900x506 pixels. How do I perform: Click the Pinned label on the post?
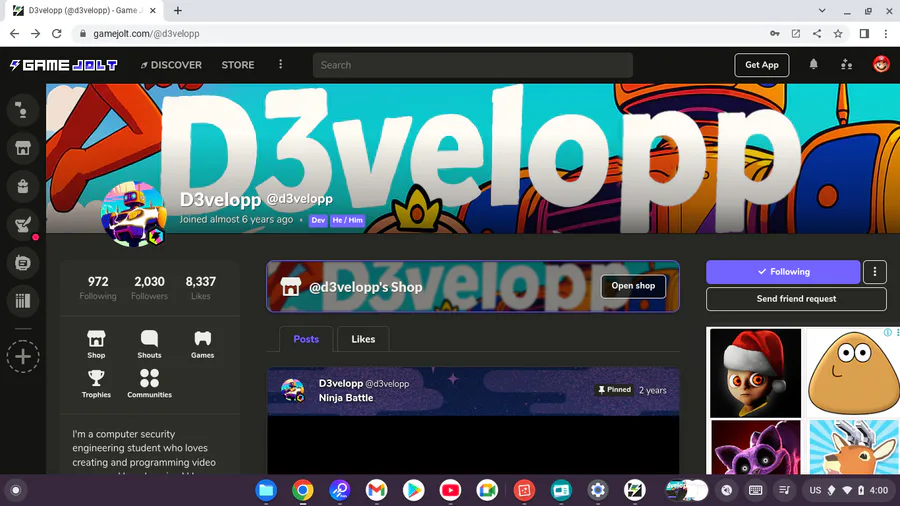(x=614, y=390)
